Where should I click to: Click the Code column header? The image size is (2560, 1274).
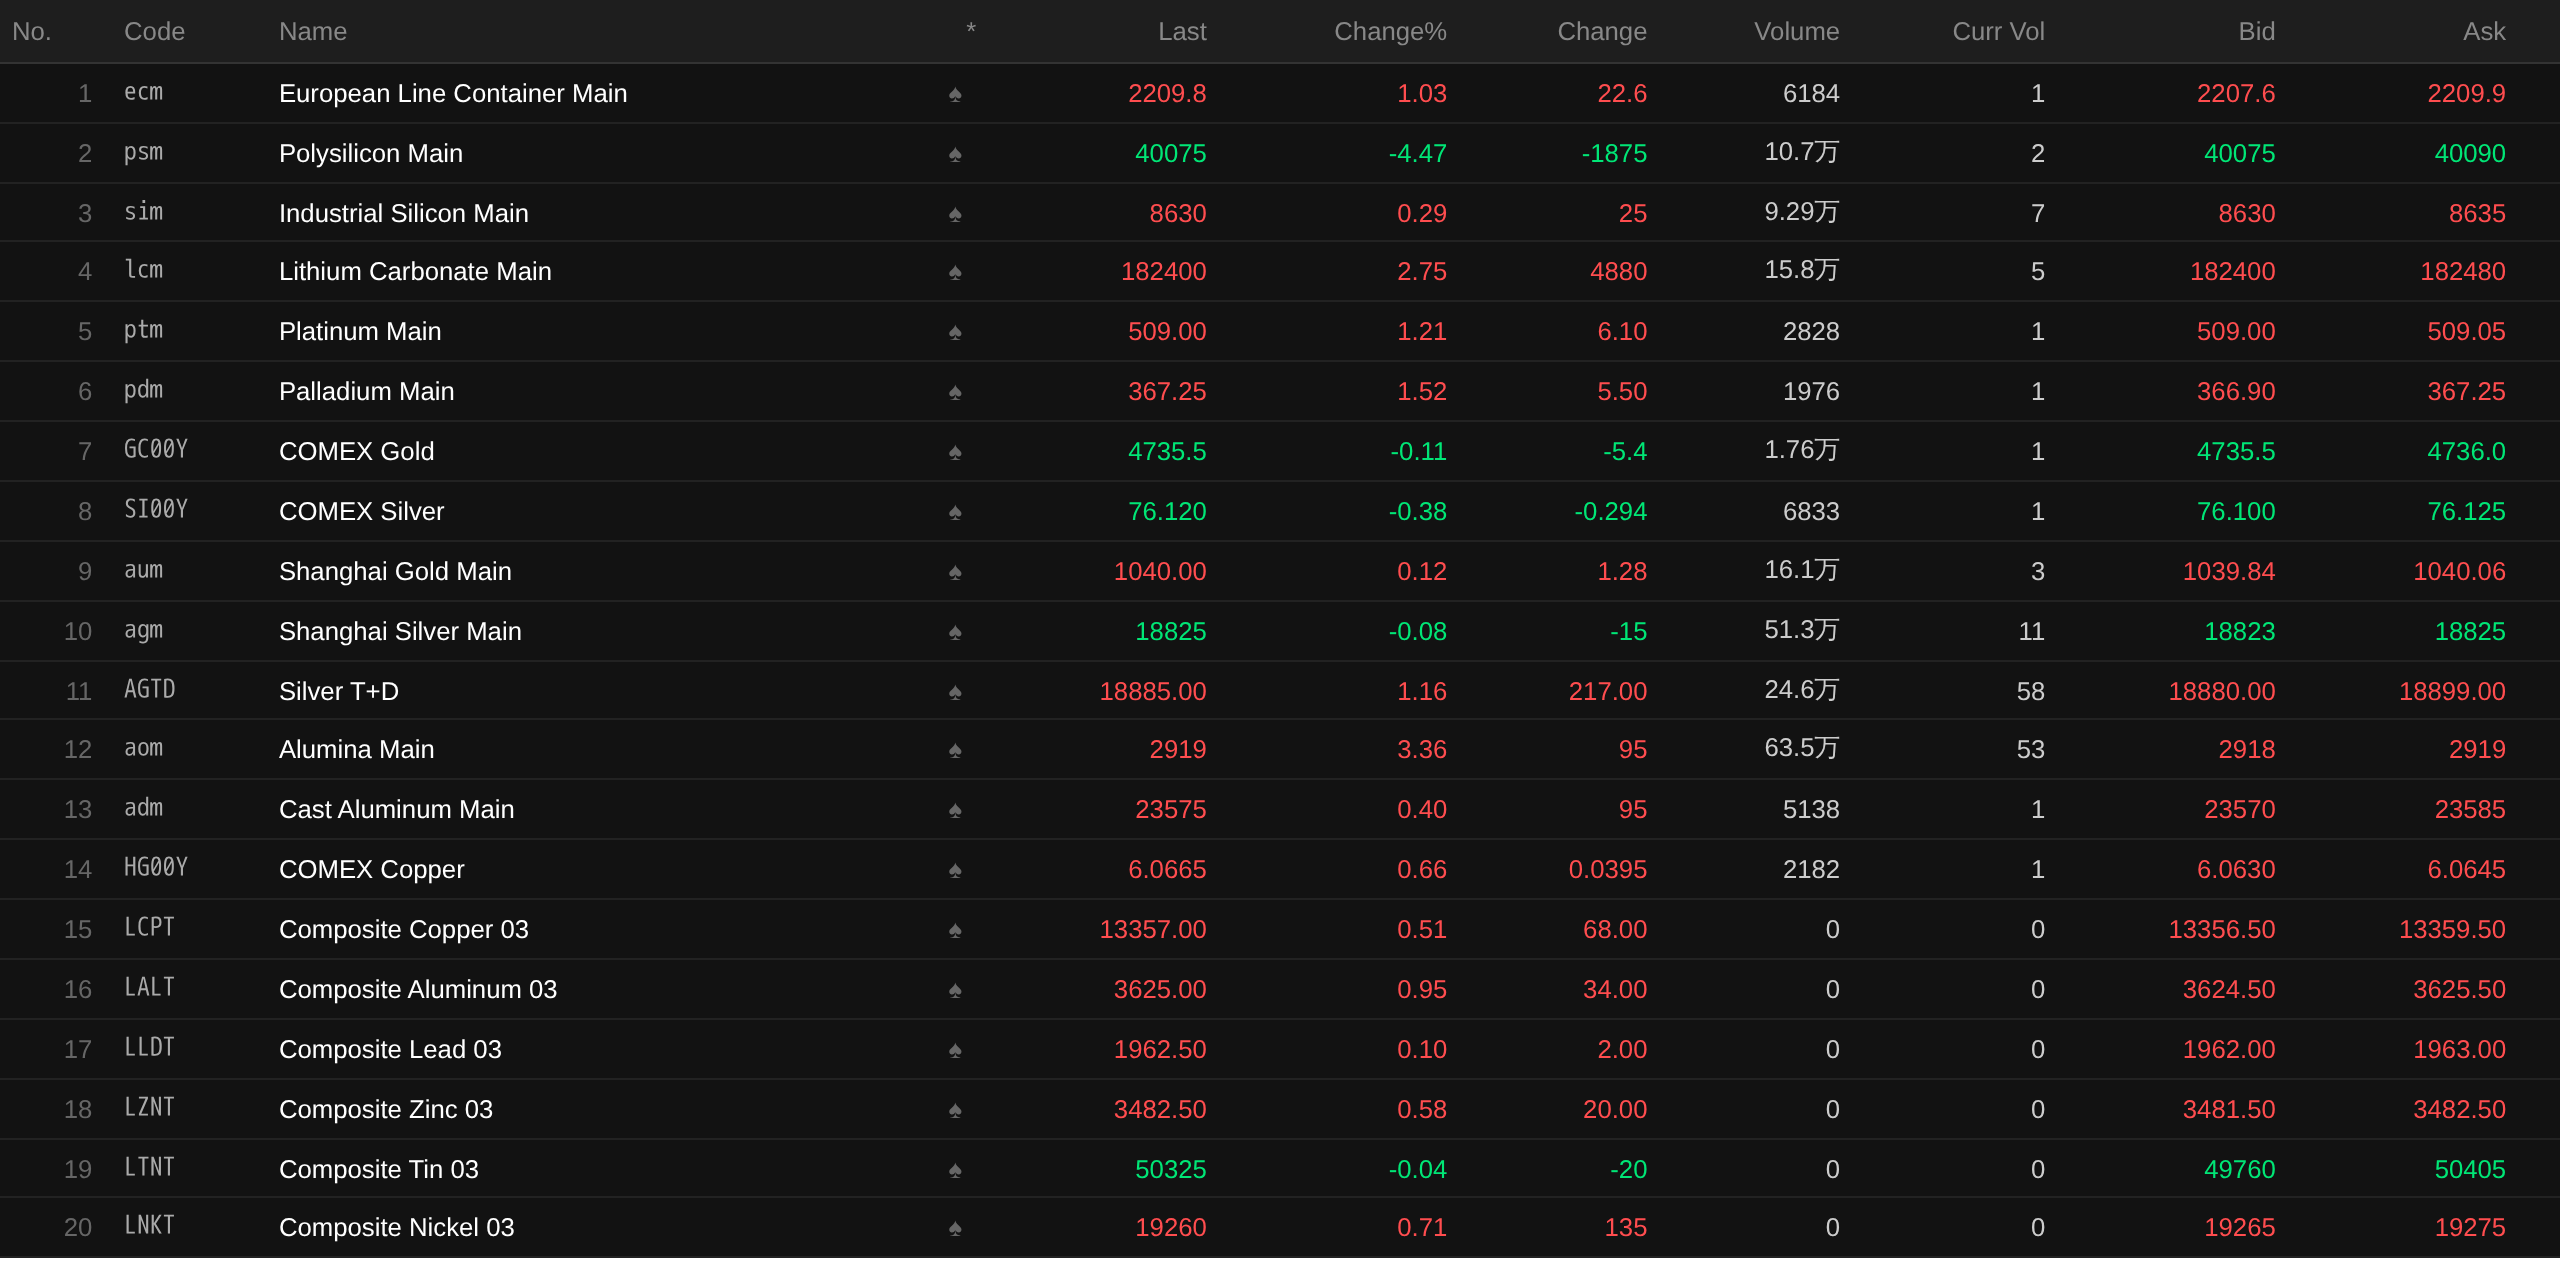click(x=154, y=32)
